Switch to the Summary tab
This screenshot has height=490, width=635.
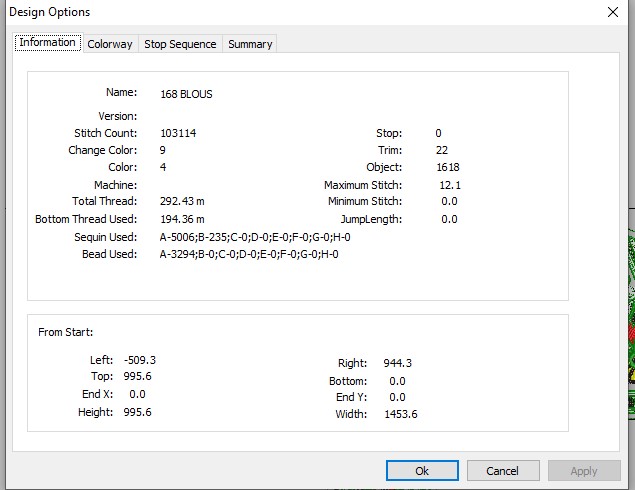pos(250,44)
